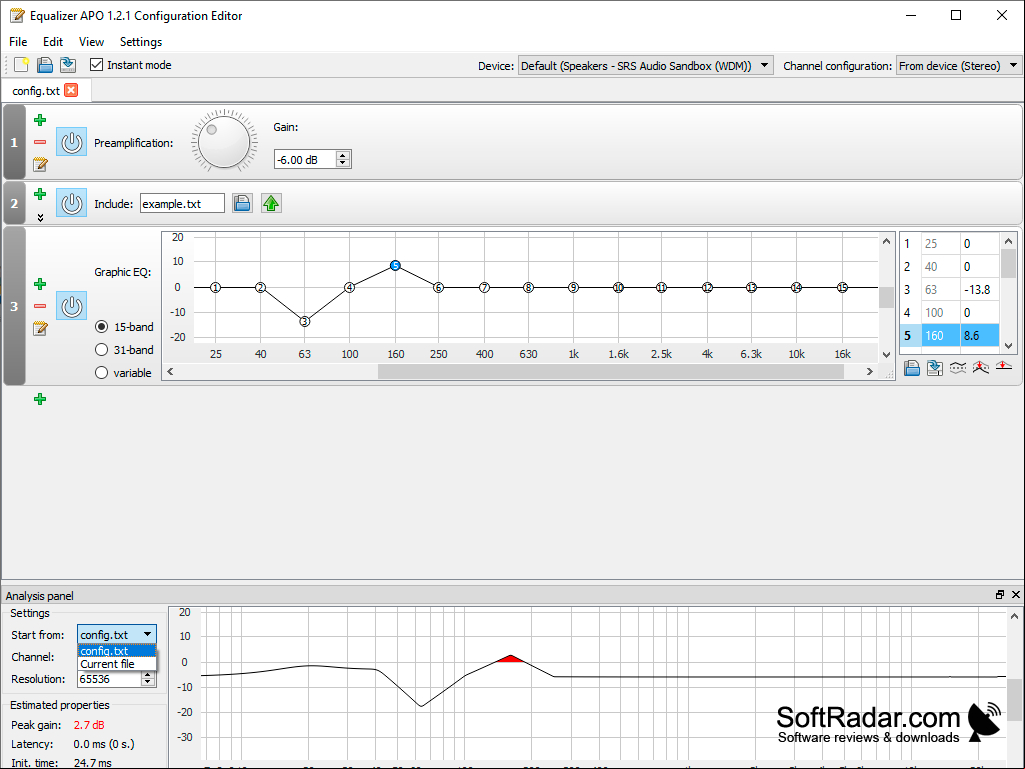1025x769 pixels.
Task: Decrease preamp gain with down arrow
Action: tap(343, 163)
